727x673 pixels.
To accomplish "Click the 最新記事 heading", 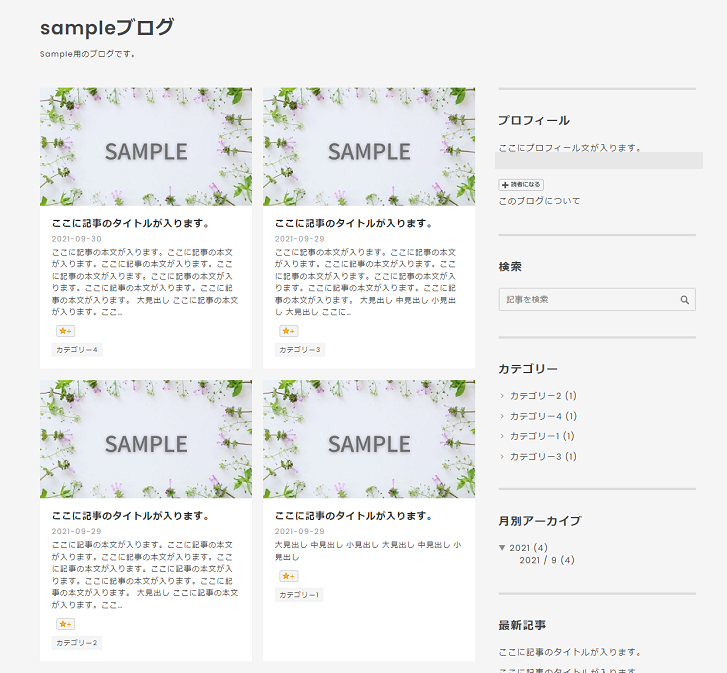I will (x=522, y=625).
